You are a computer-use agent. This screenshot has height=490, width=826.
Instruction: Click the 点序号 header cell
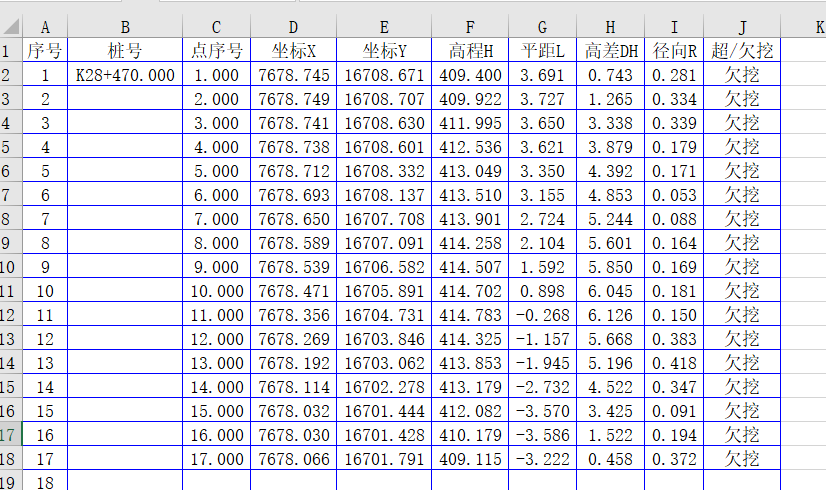tap(216, 51)
